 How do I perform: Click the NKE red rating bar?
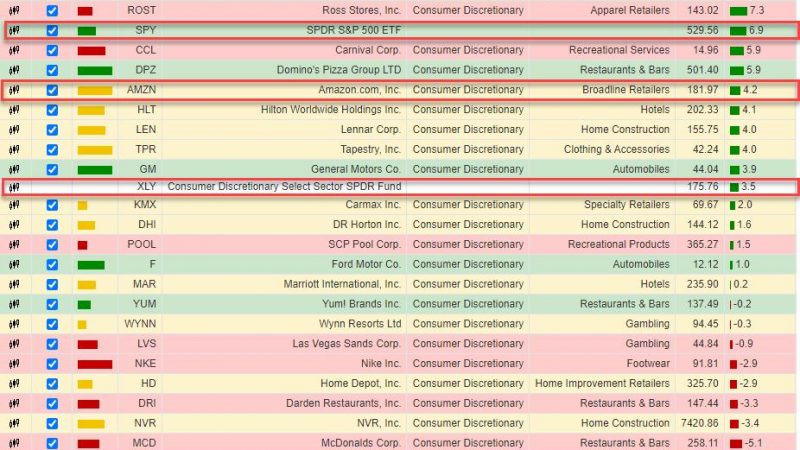tap(95, 364)
